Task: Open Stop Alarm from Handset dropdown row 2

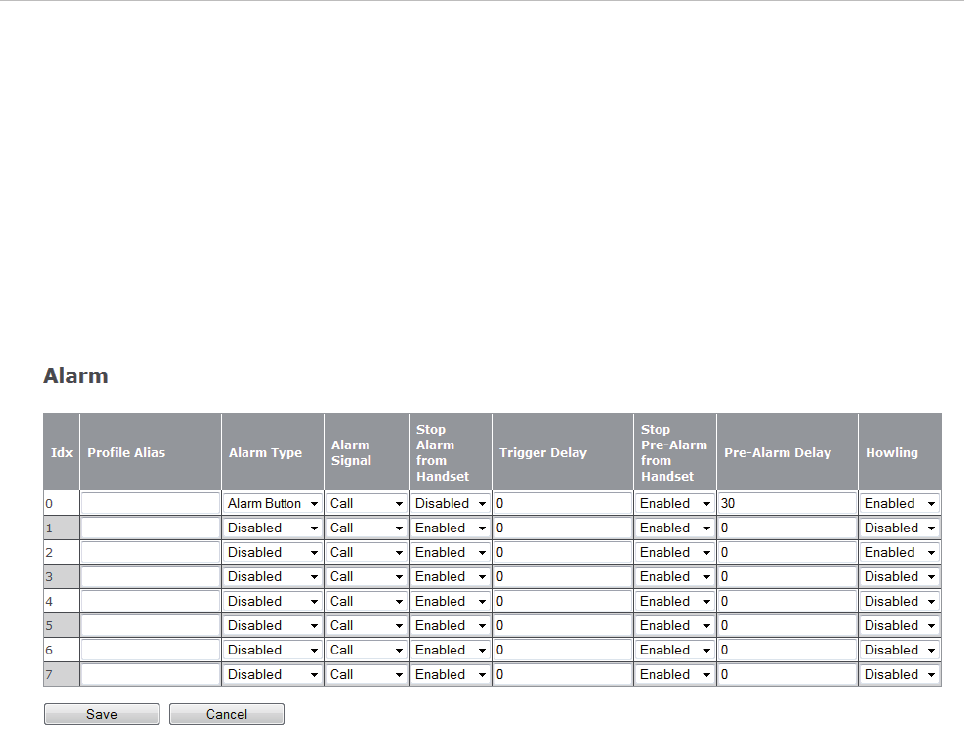Action: (x=451, y=553)
